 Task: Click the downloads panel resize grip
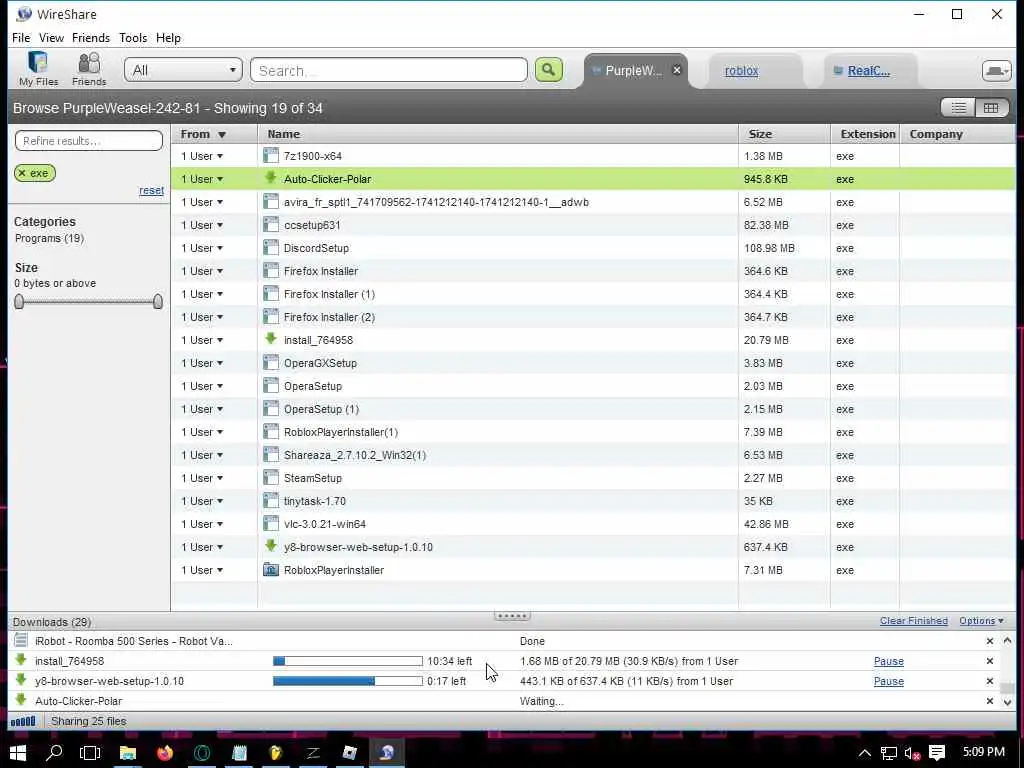pos(512,616)
